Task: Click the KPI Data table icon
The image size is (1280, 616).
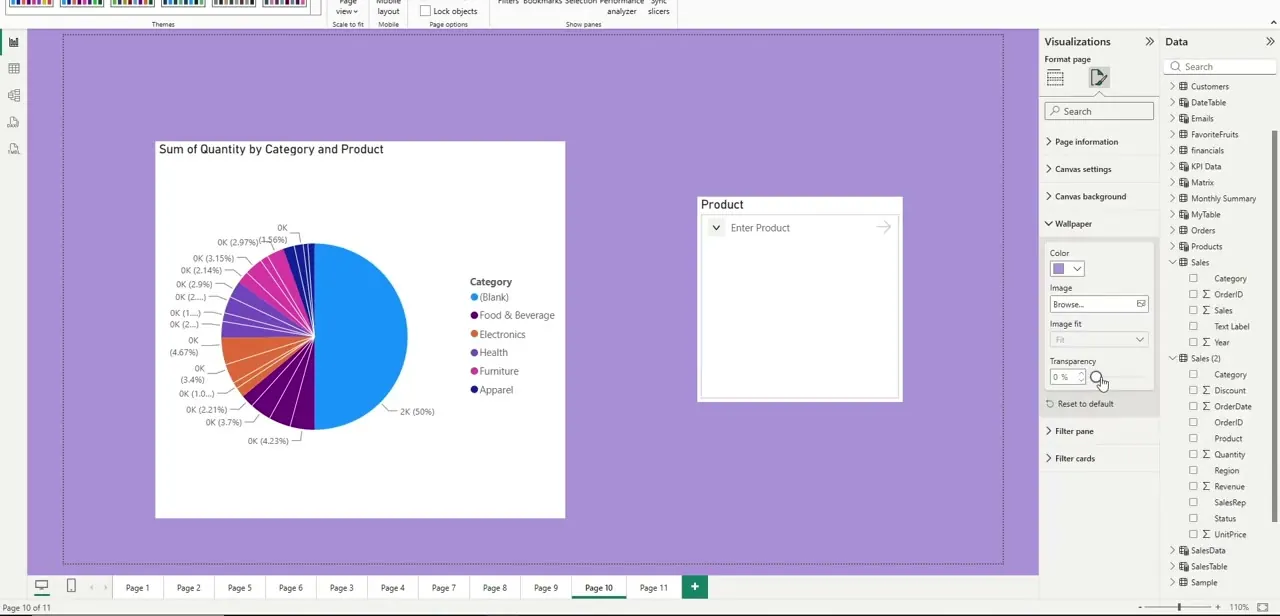Action: [x=1184, y=167]
